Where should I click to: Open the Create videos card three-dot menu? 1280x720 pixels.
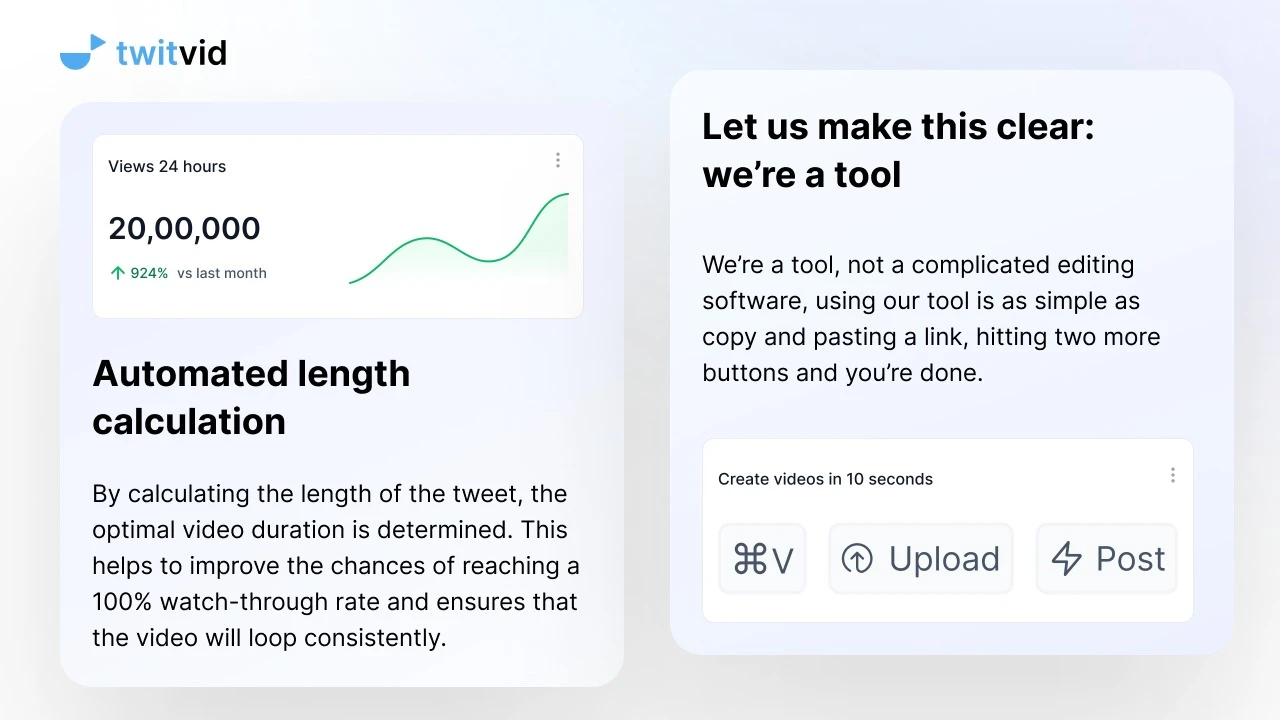coord(1172,475)
